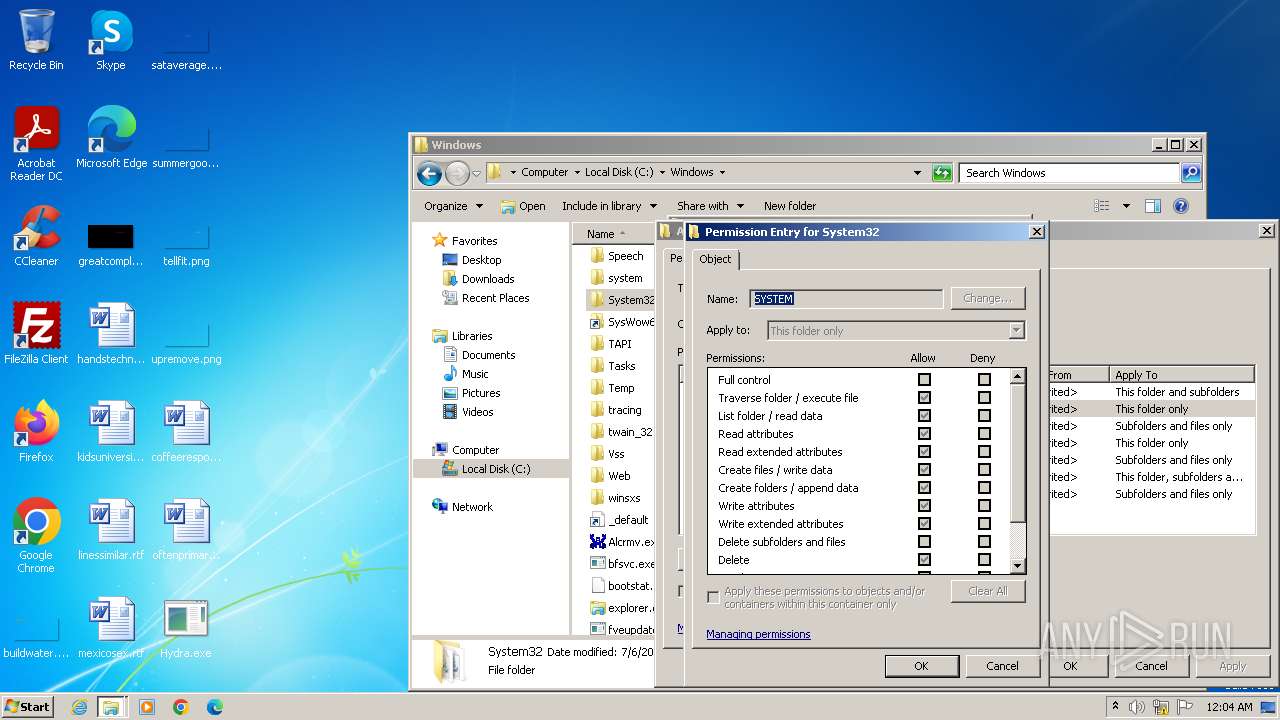Open the change view options arrow
This screenshot has height=720, width=1280.
(1126, 206)
